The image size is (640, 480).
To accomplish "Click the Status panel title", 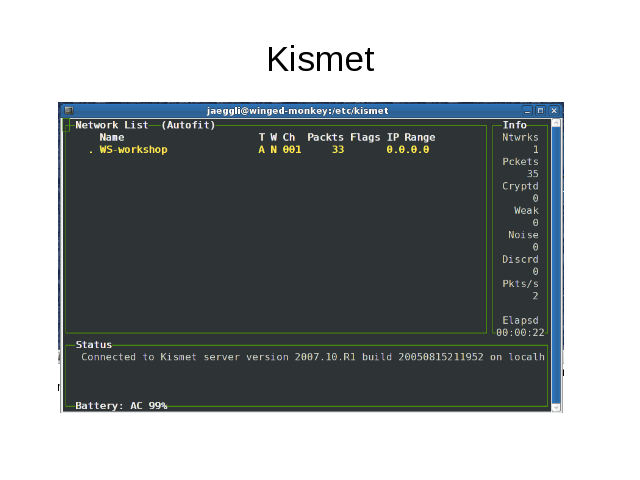I will (94, 344).
